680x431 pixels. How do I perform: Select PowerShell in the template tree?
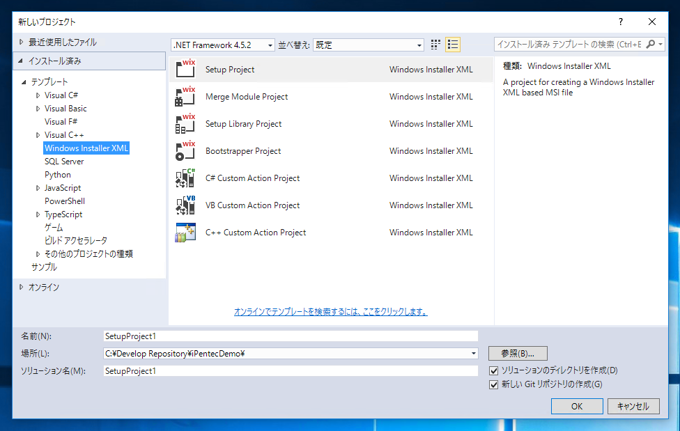[x=65, y=201]
